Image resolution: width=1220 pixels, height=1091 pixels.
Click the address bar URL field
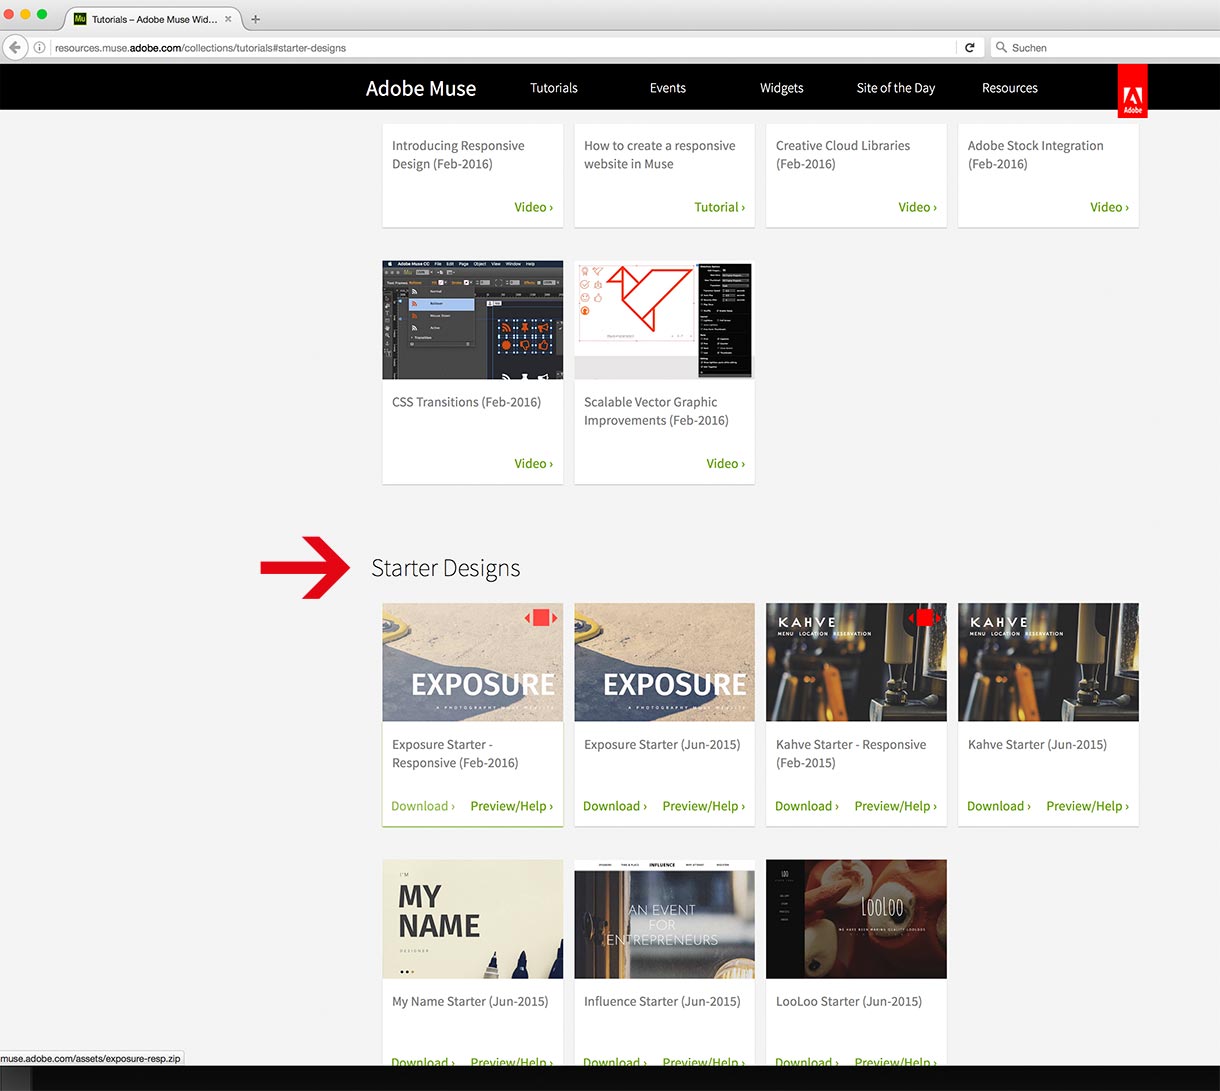pos(500,47)
